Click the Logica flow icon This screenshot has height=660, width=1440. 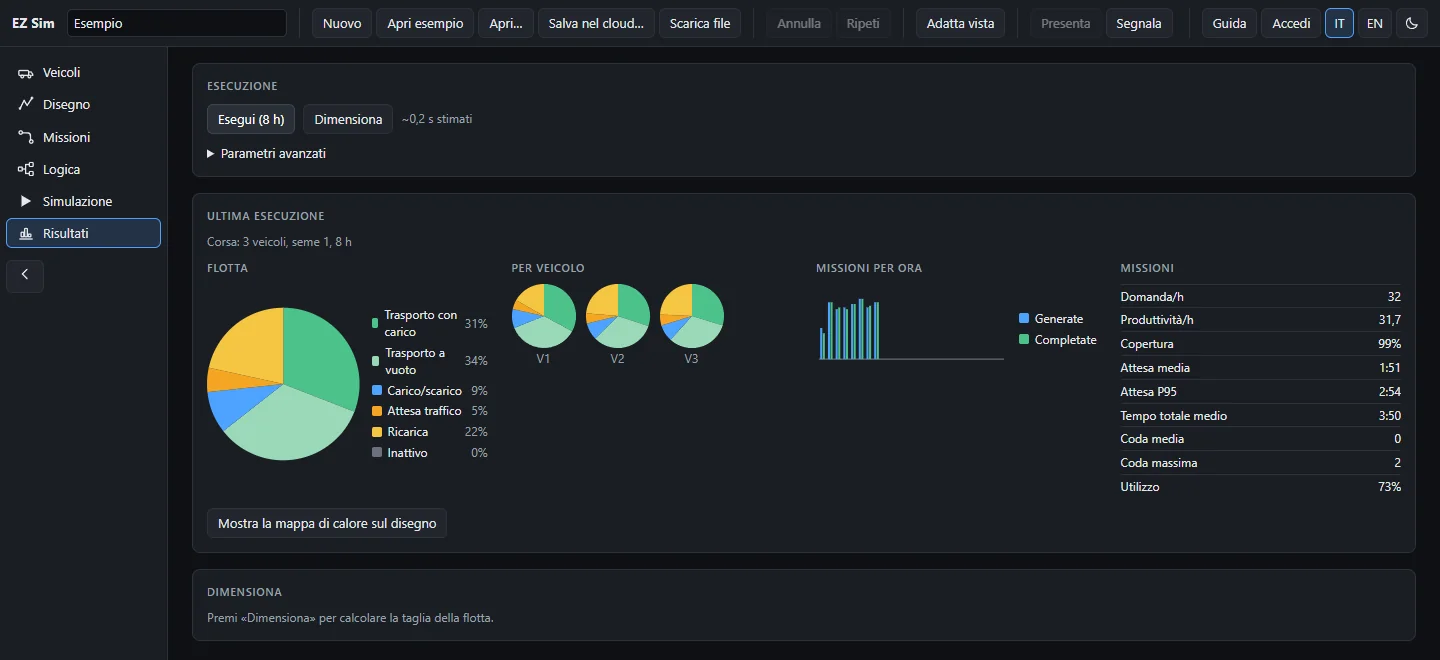[x=26, y=169]
